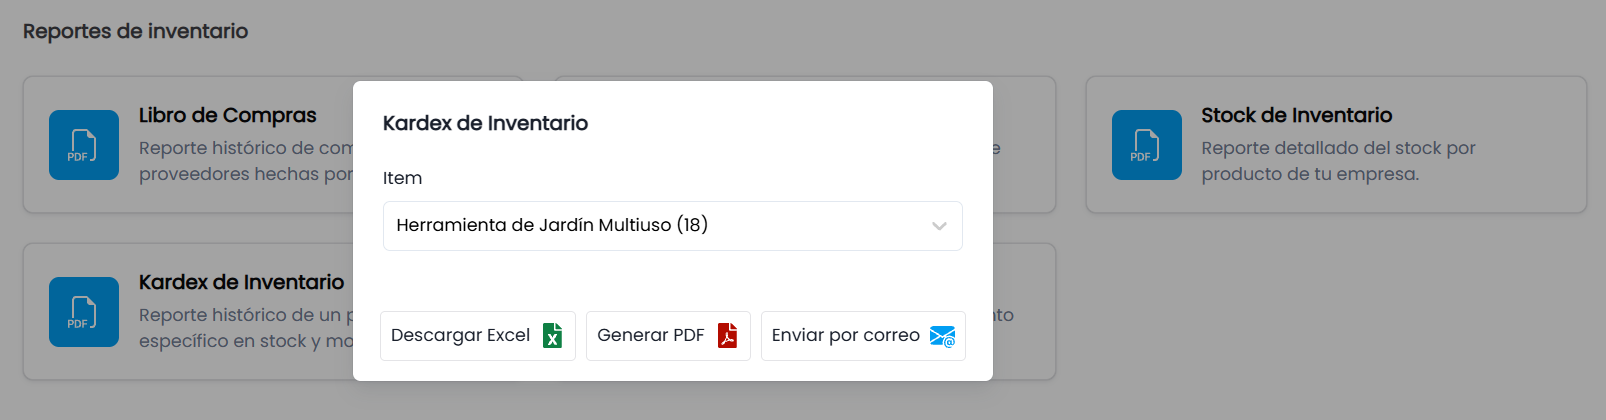The width and height of the screenshot is (1606, 420).
Task: Click the Enviar por correo button
Action: tap(863, 336)
